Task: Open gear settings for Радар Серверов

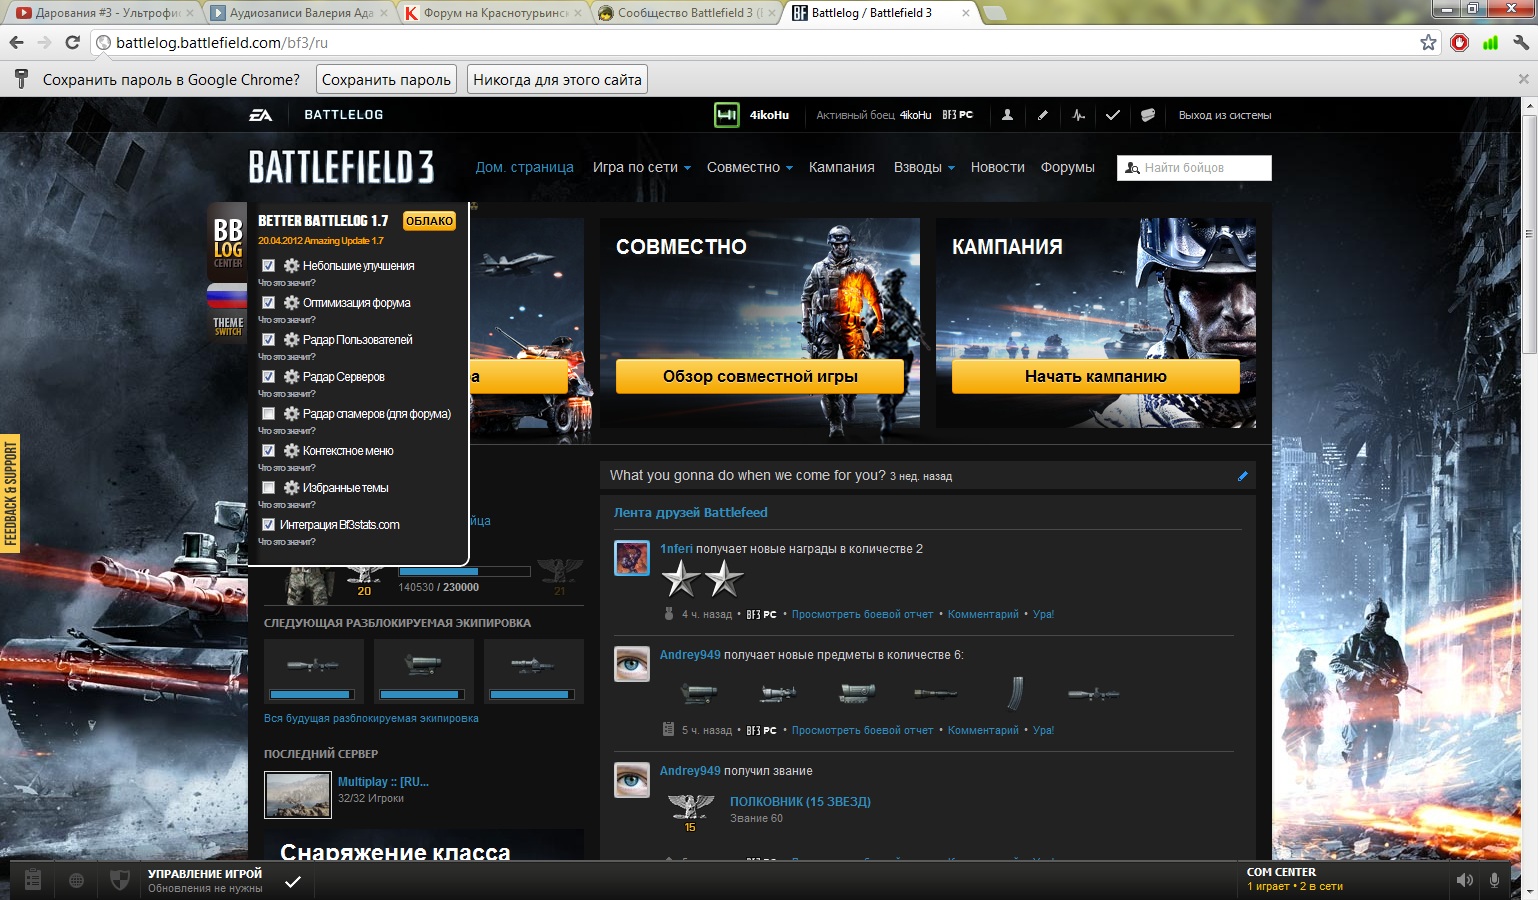Action: pyautogui.click(x=291, y=377)
